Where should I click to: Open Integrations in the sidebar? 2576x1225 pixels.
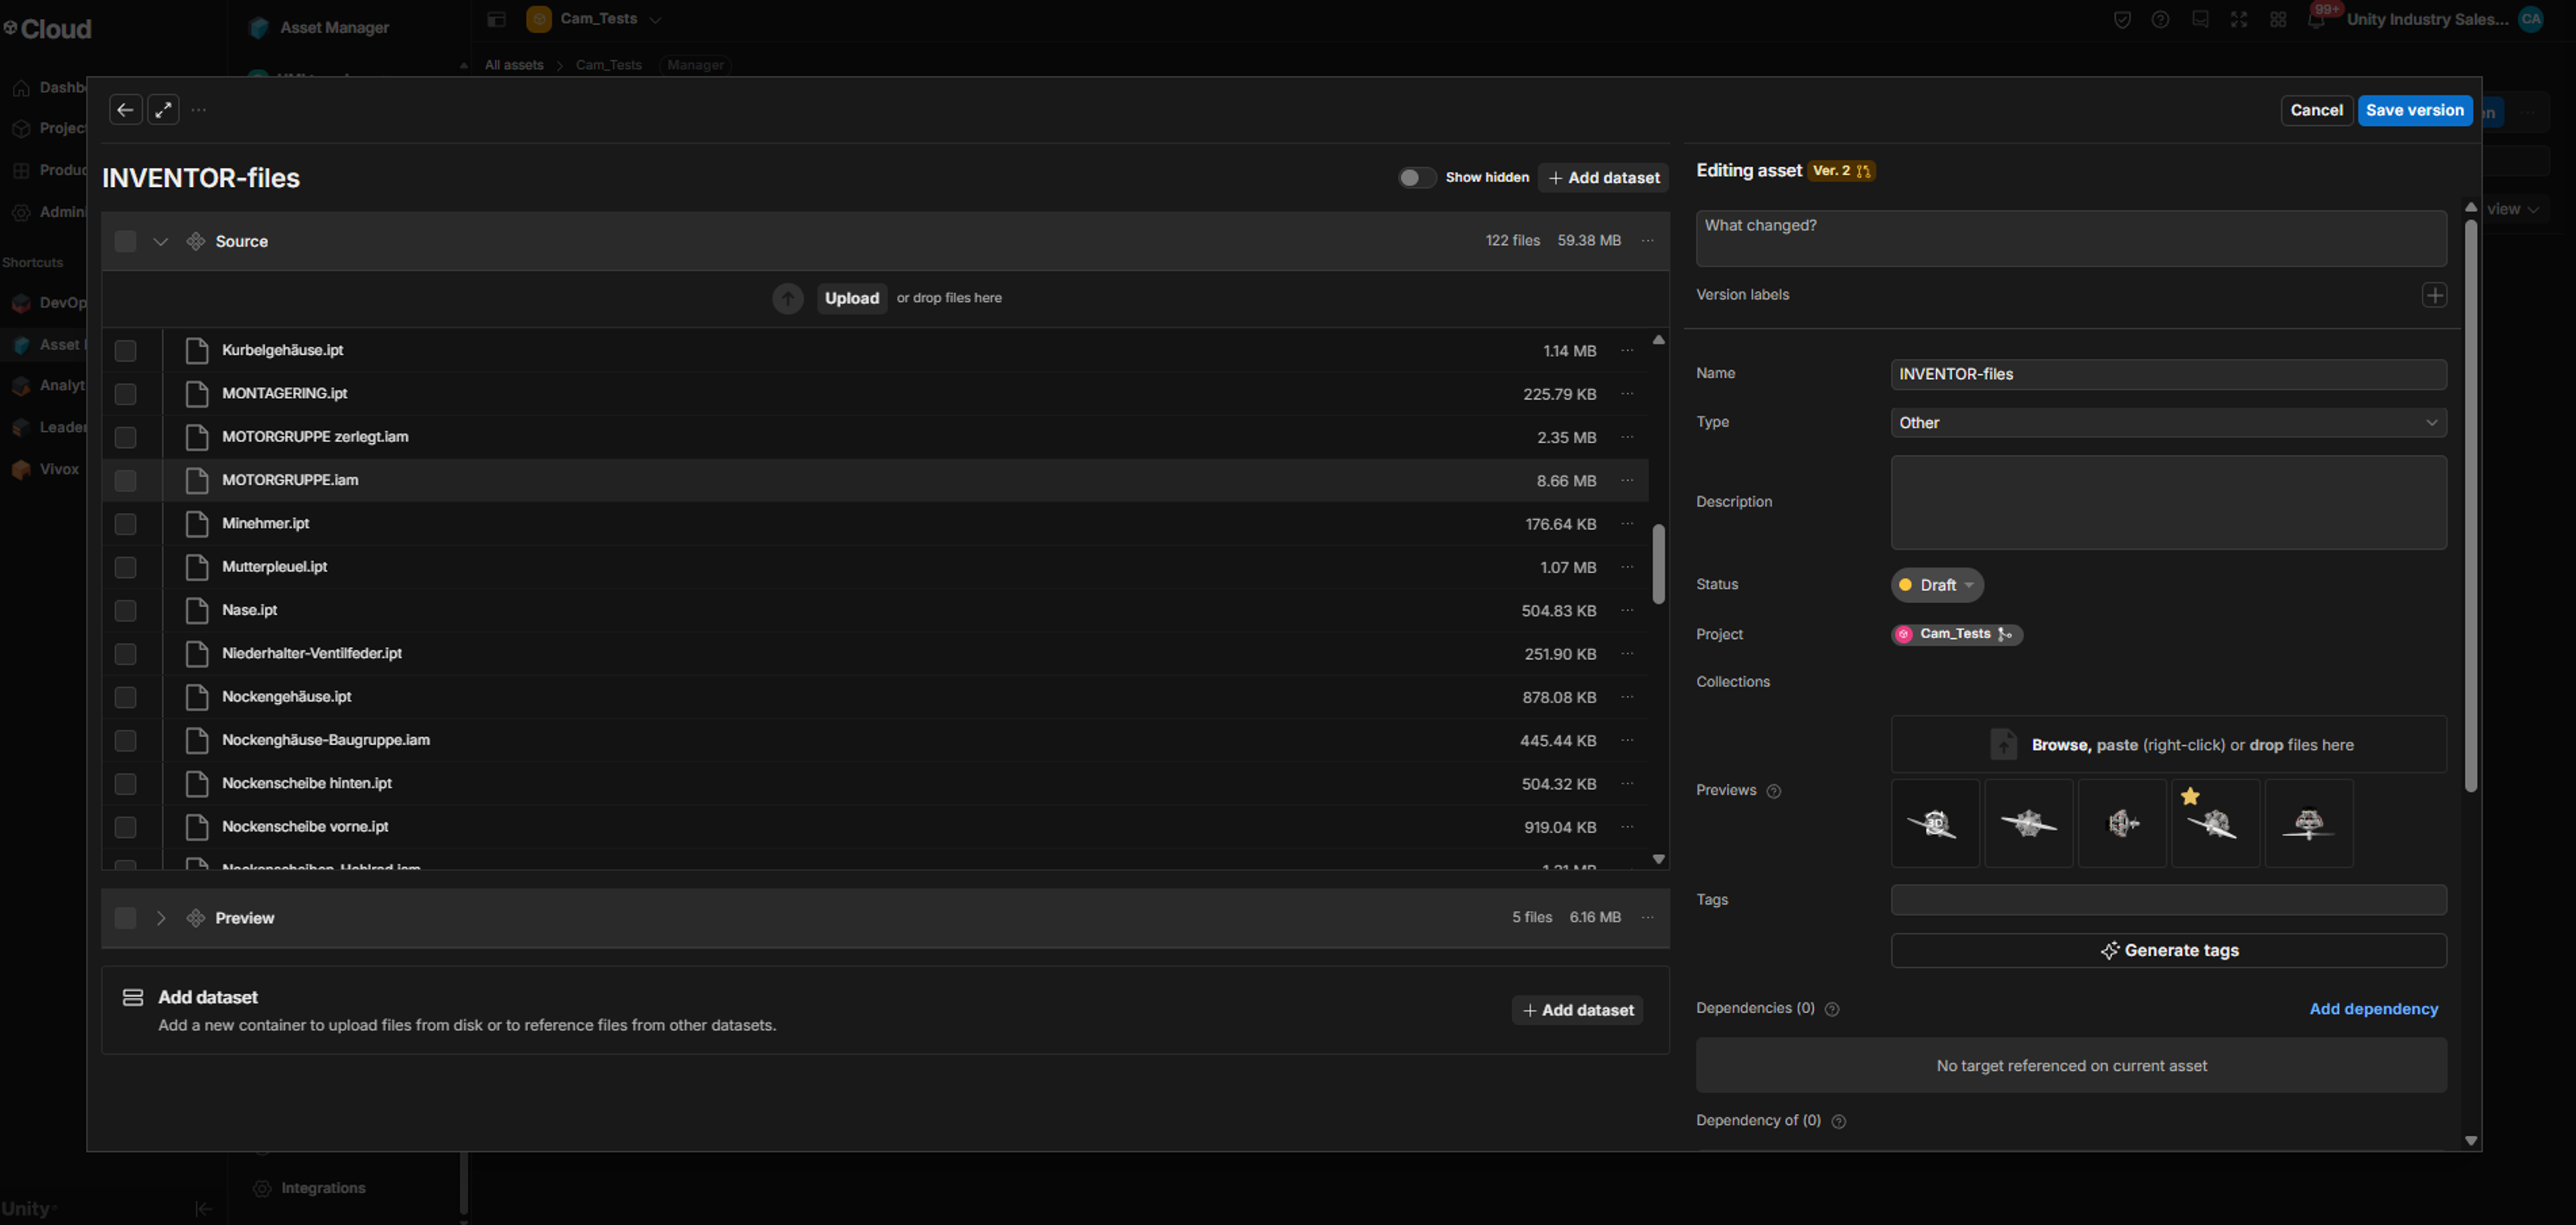tap(323, 1188)
